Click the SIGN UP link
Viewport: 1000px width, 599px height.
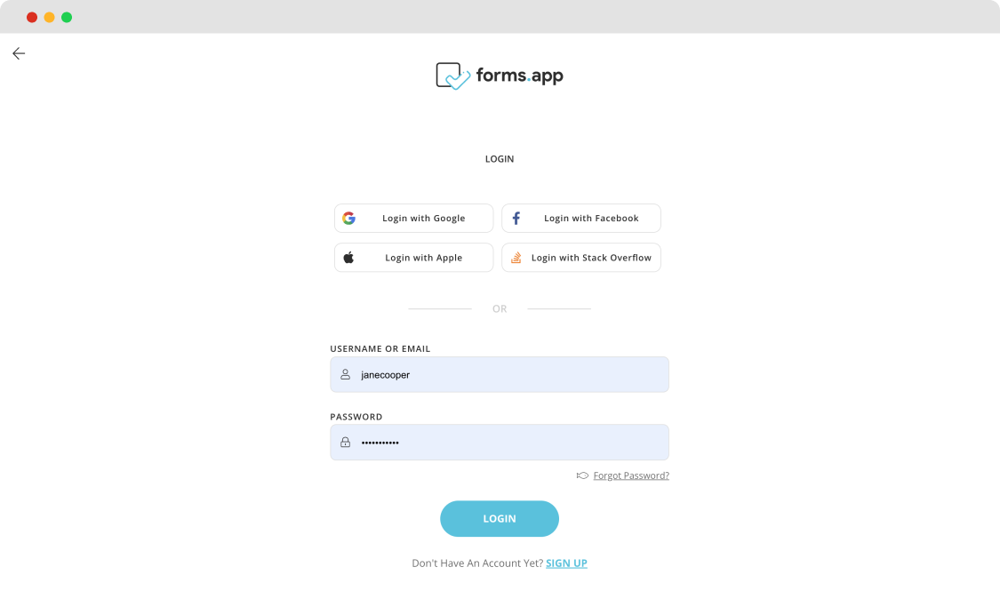tap(567, 563)
